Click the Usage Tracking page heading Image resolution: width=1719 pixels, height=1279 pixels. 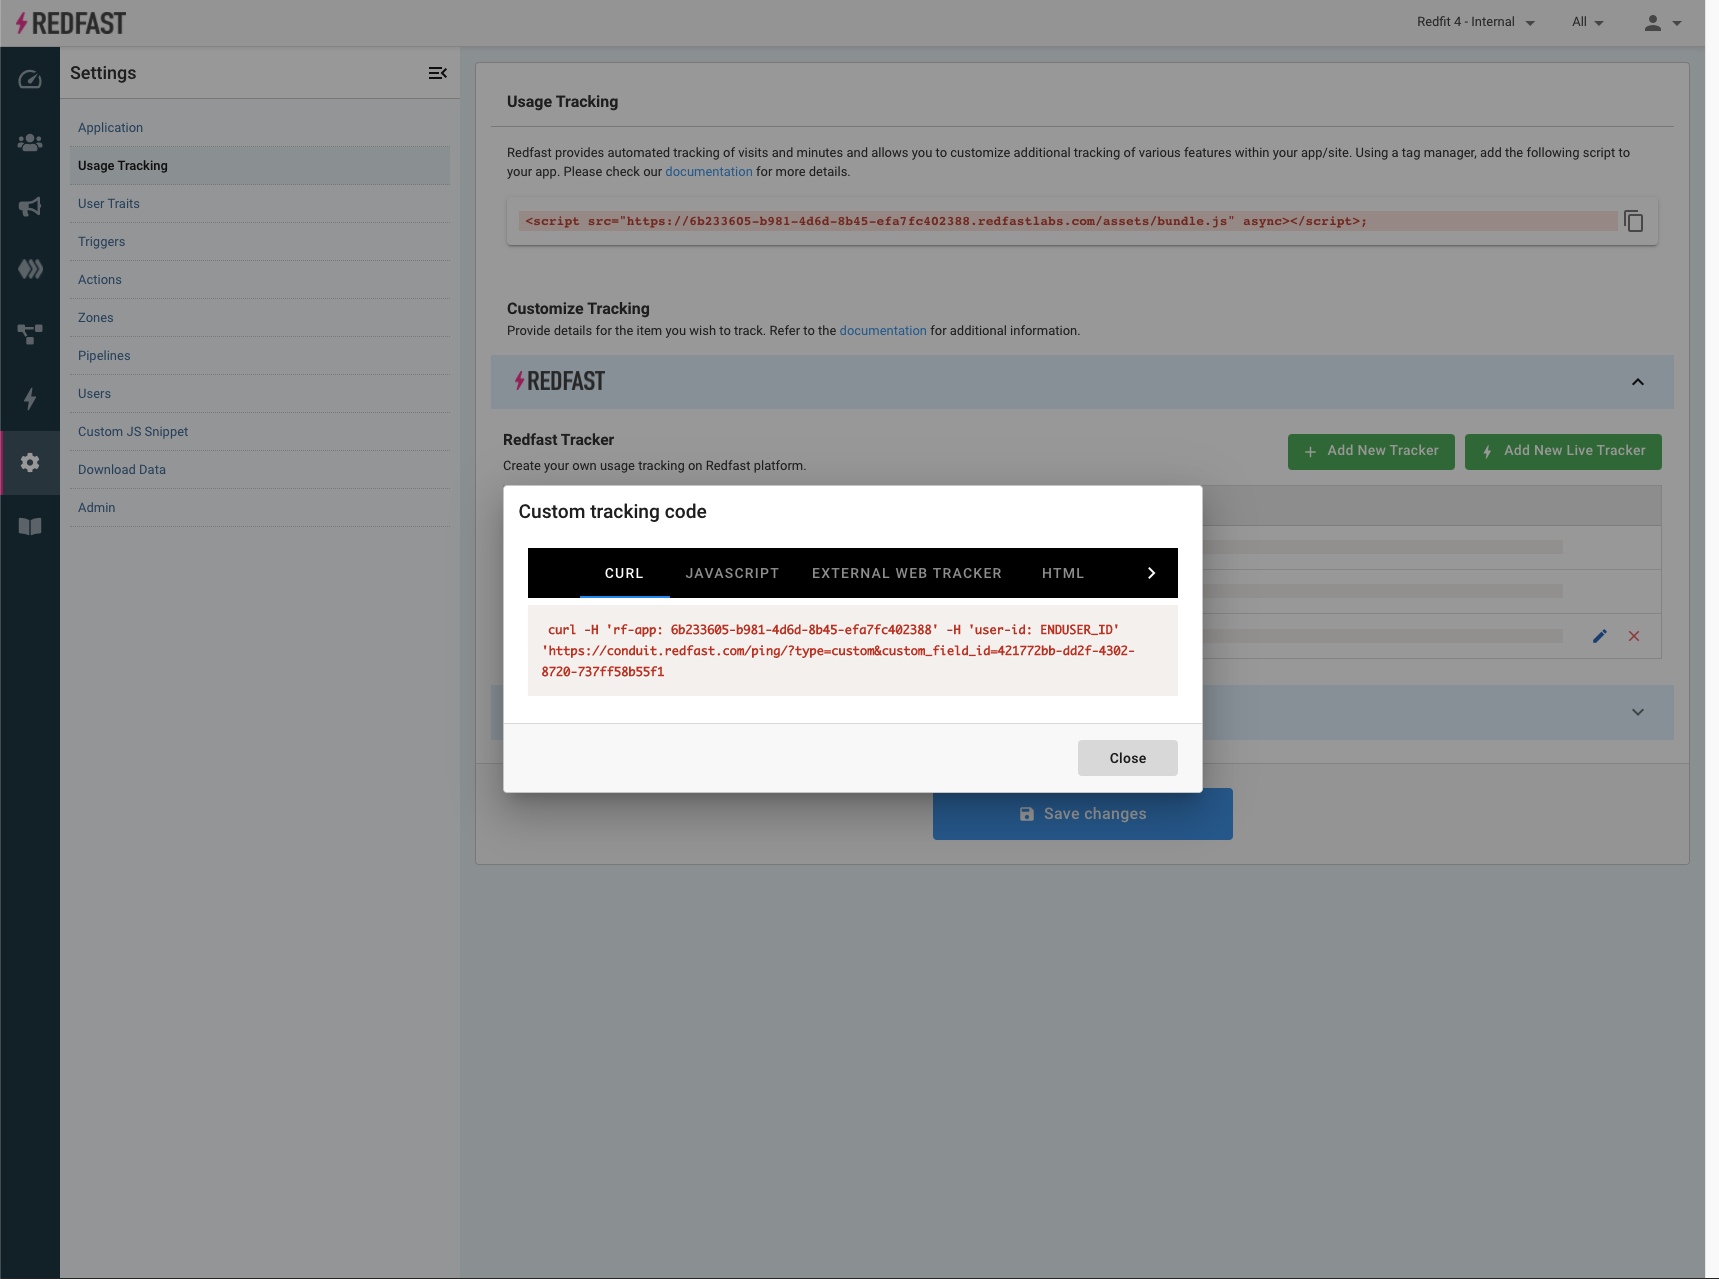(x=562, y=102)
